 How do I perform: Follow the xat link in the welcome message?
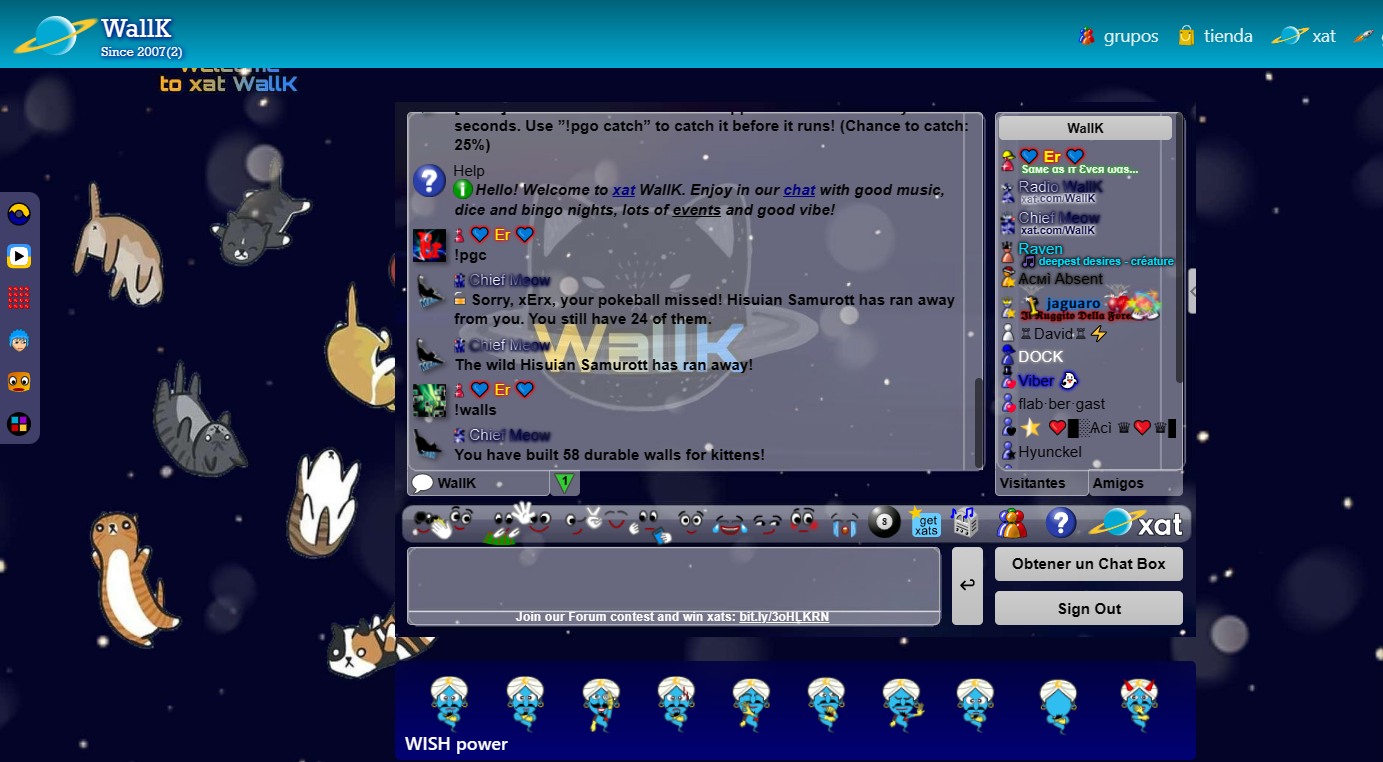tap(624, 190)
